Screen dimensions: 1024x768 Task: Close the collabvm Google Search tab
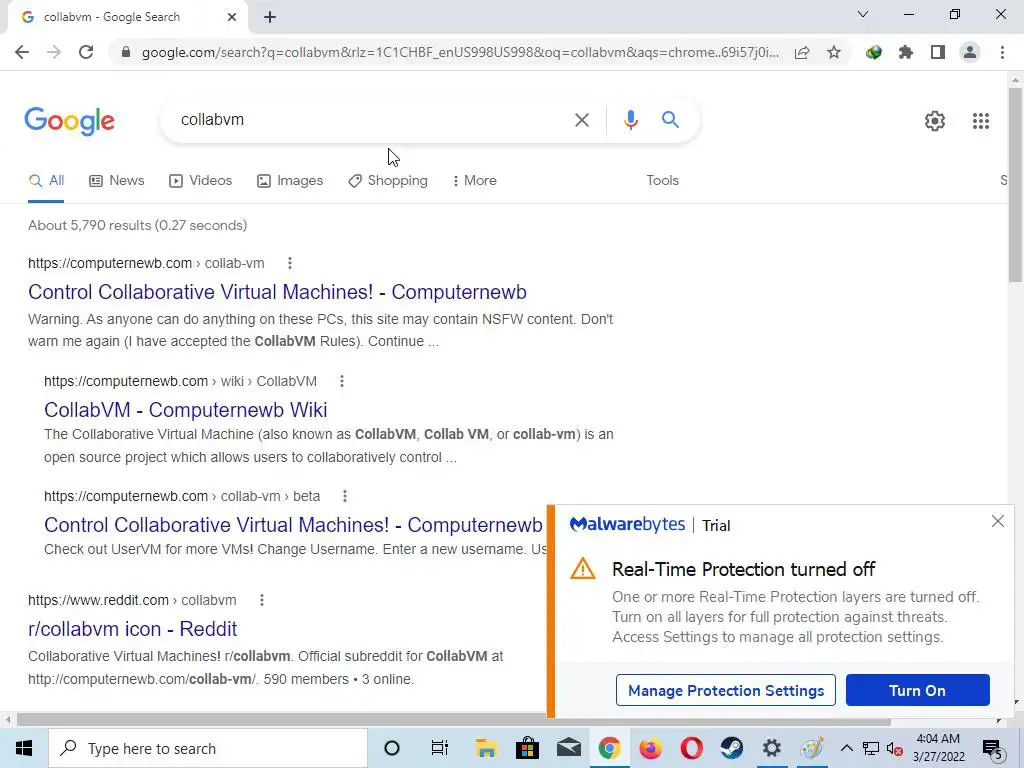point(232,17)
